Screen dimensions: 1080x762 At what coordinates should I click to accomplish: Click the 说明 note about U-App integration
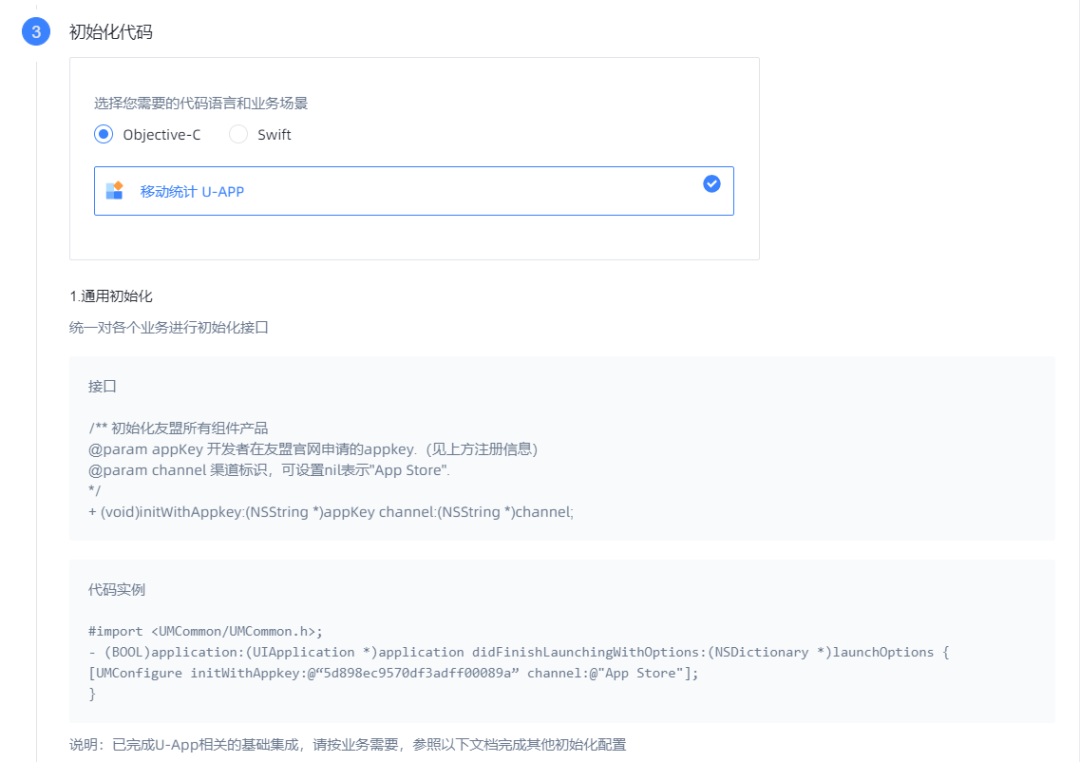click(348, 745)
